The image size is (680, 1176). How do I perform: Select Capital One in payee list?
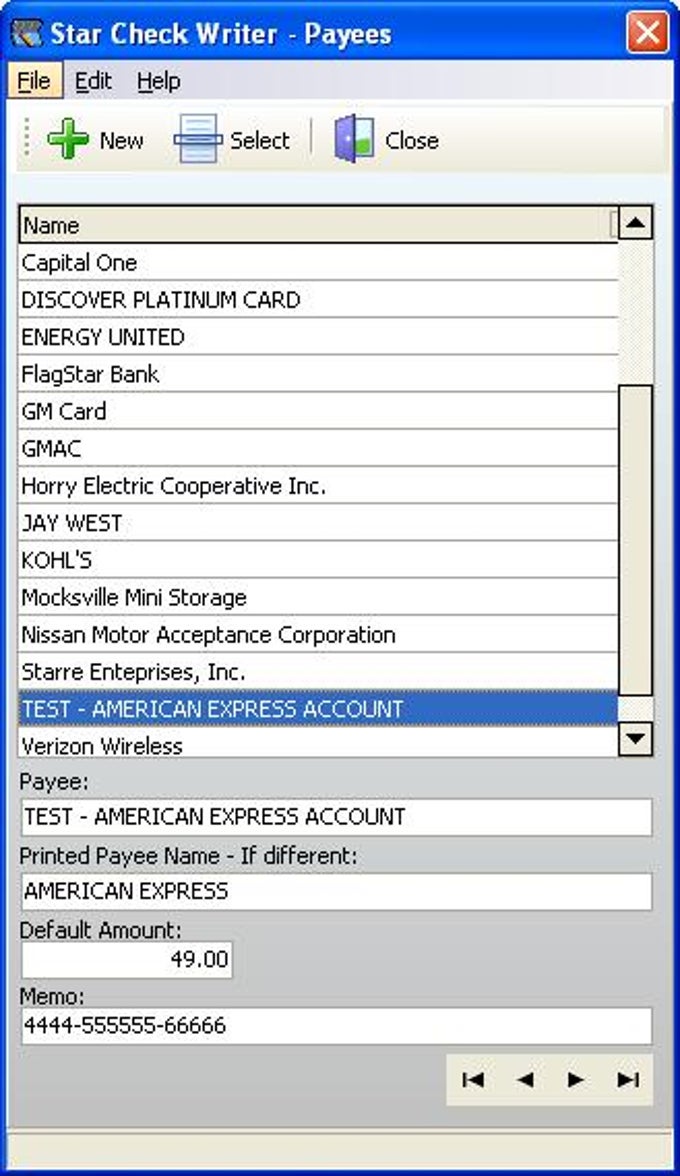click(318, 262)
